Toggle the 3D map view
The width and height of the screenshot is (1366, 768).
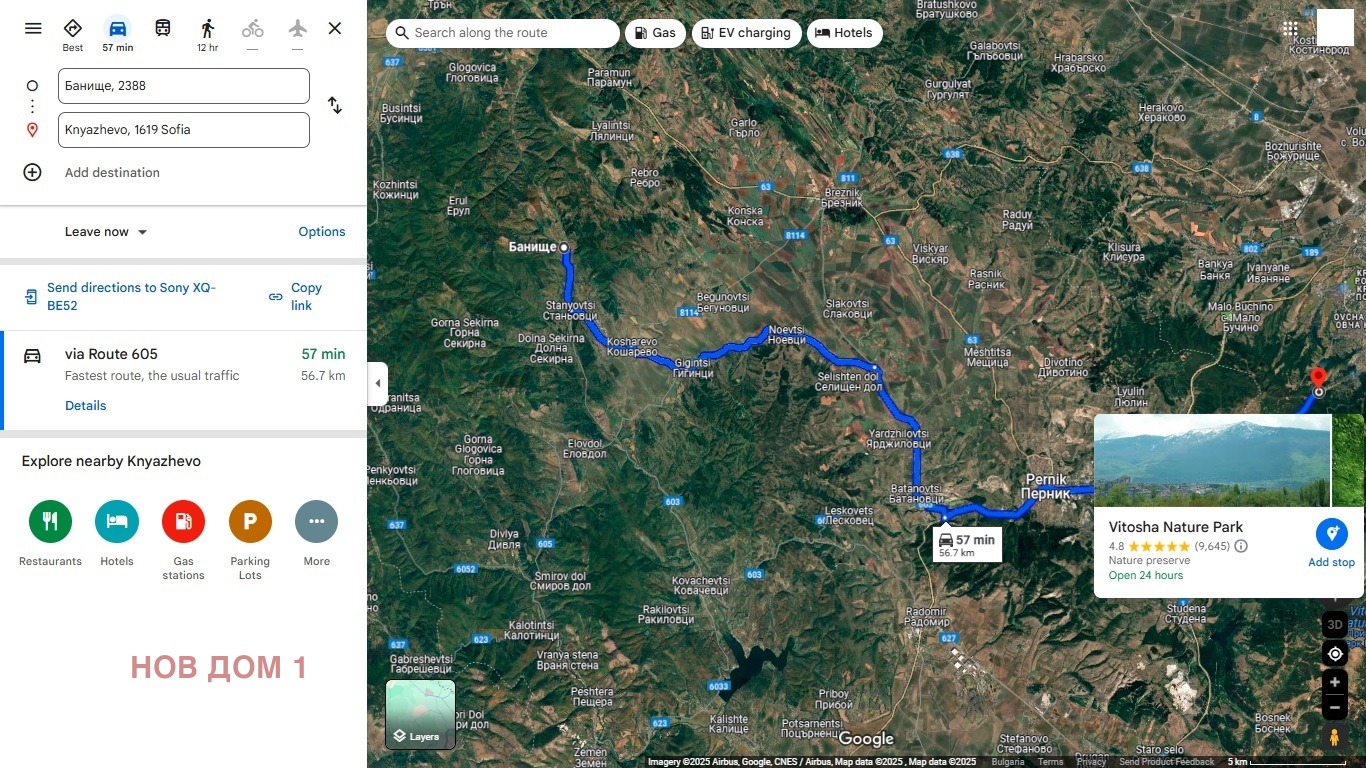1334,625
